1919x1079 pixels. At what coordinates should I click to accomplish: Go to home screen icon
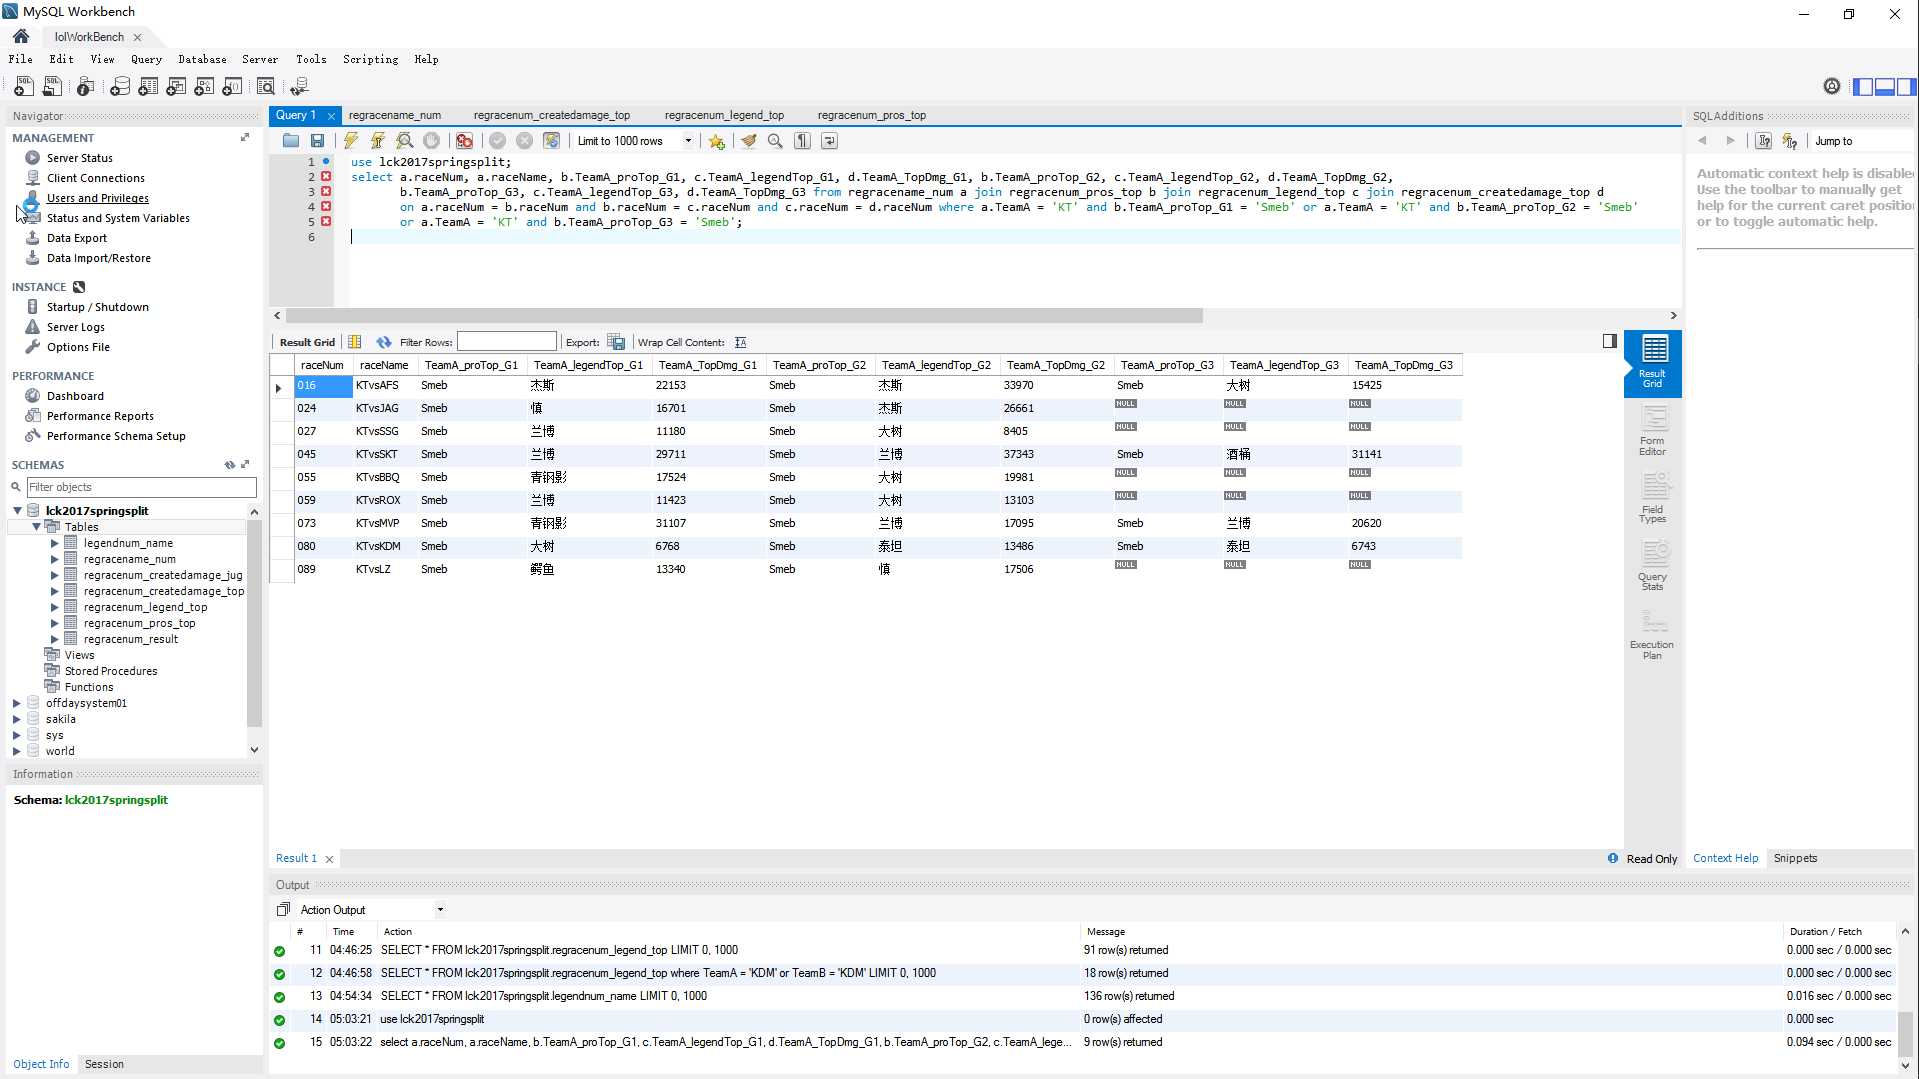pos(21,36)
